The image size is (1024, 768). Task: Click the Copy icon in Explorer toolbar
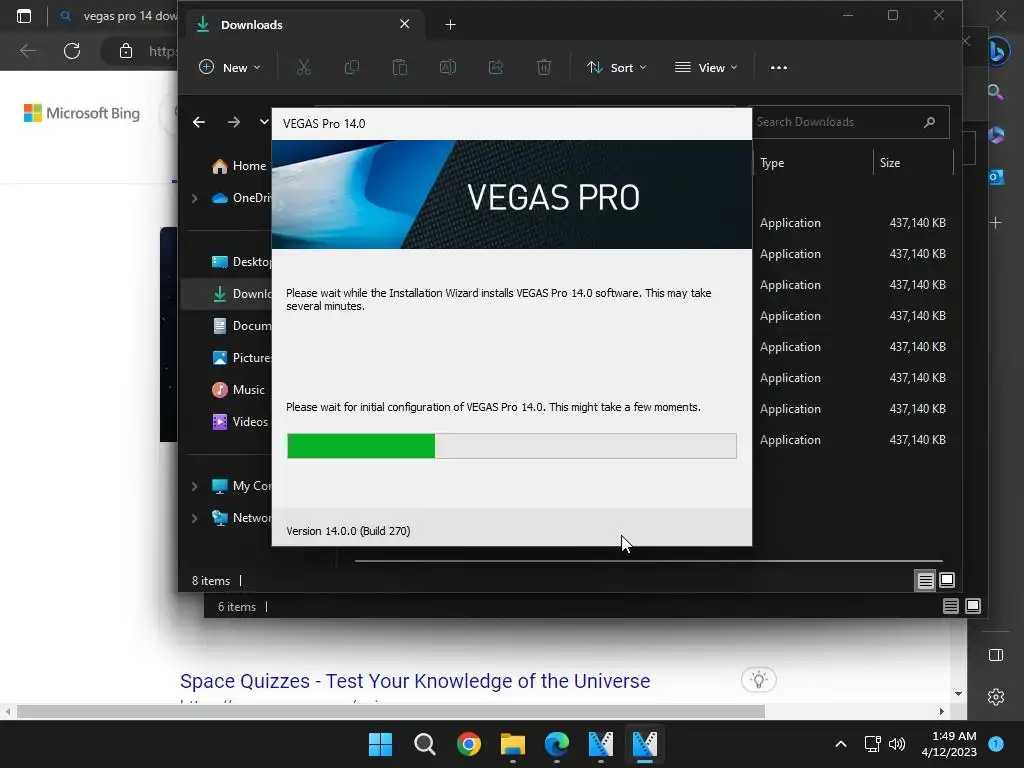pyautogui.click(x=351, y=67)
